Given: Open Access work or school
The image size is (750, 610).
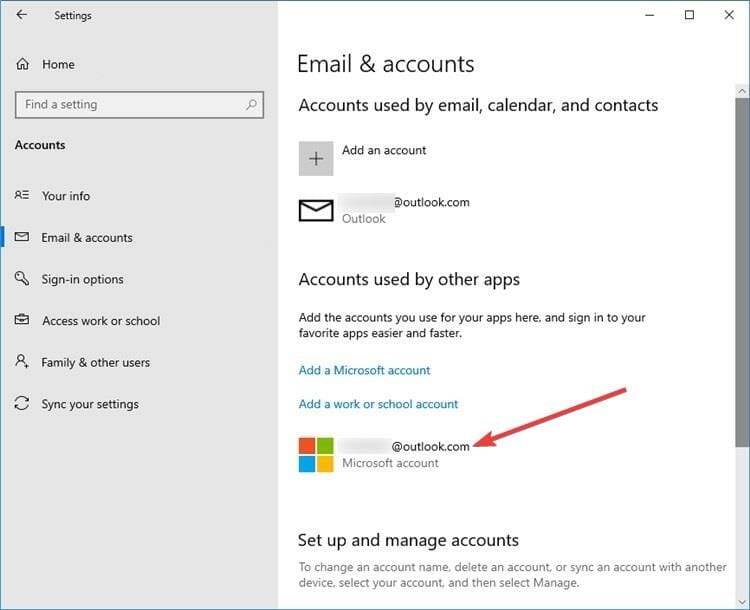Looking at the screenshot, I should click(101, 321).
